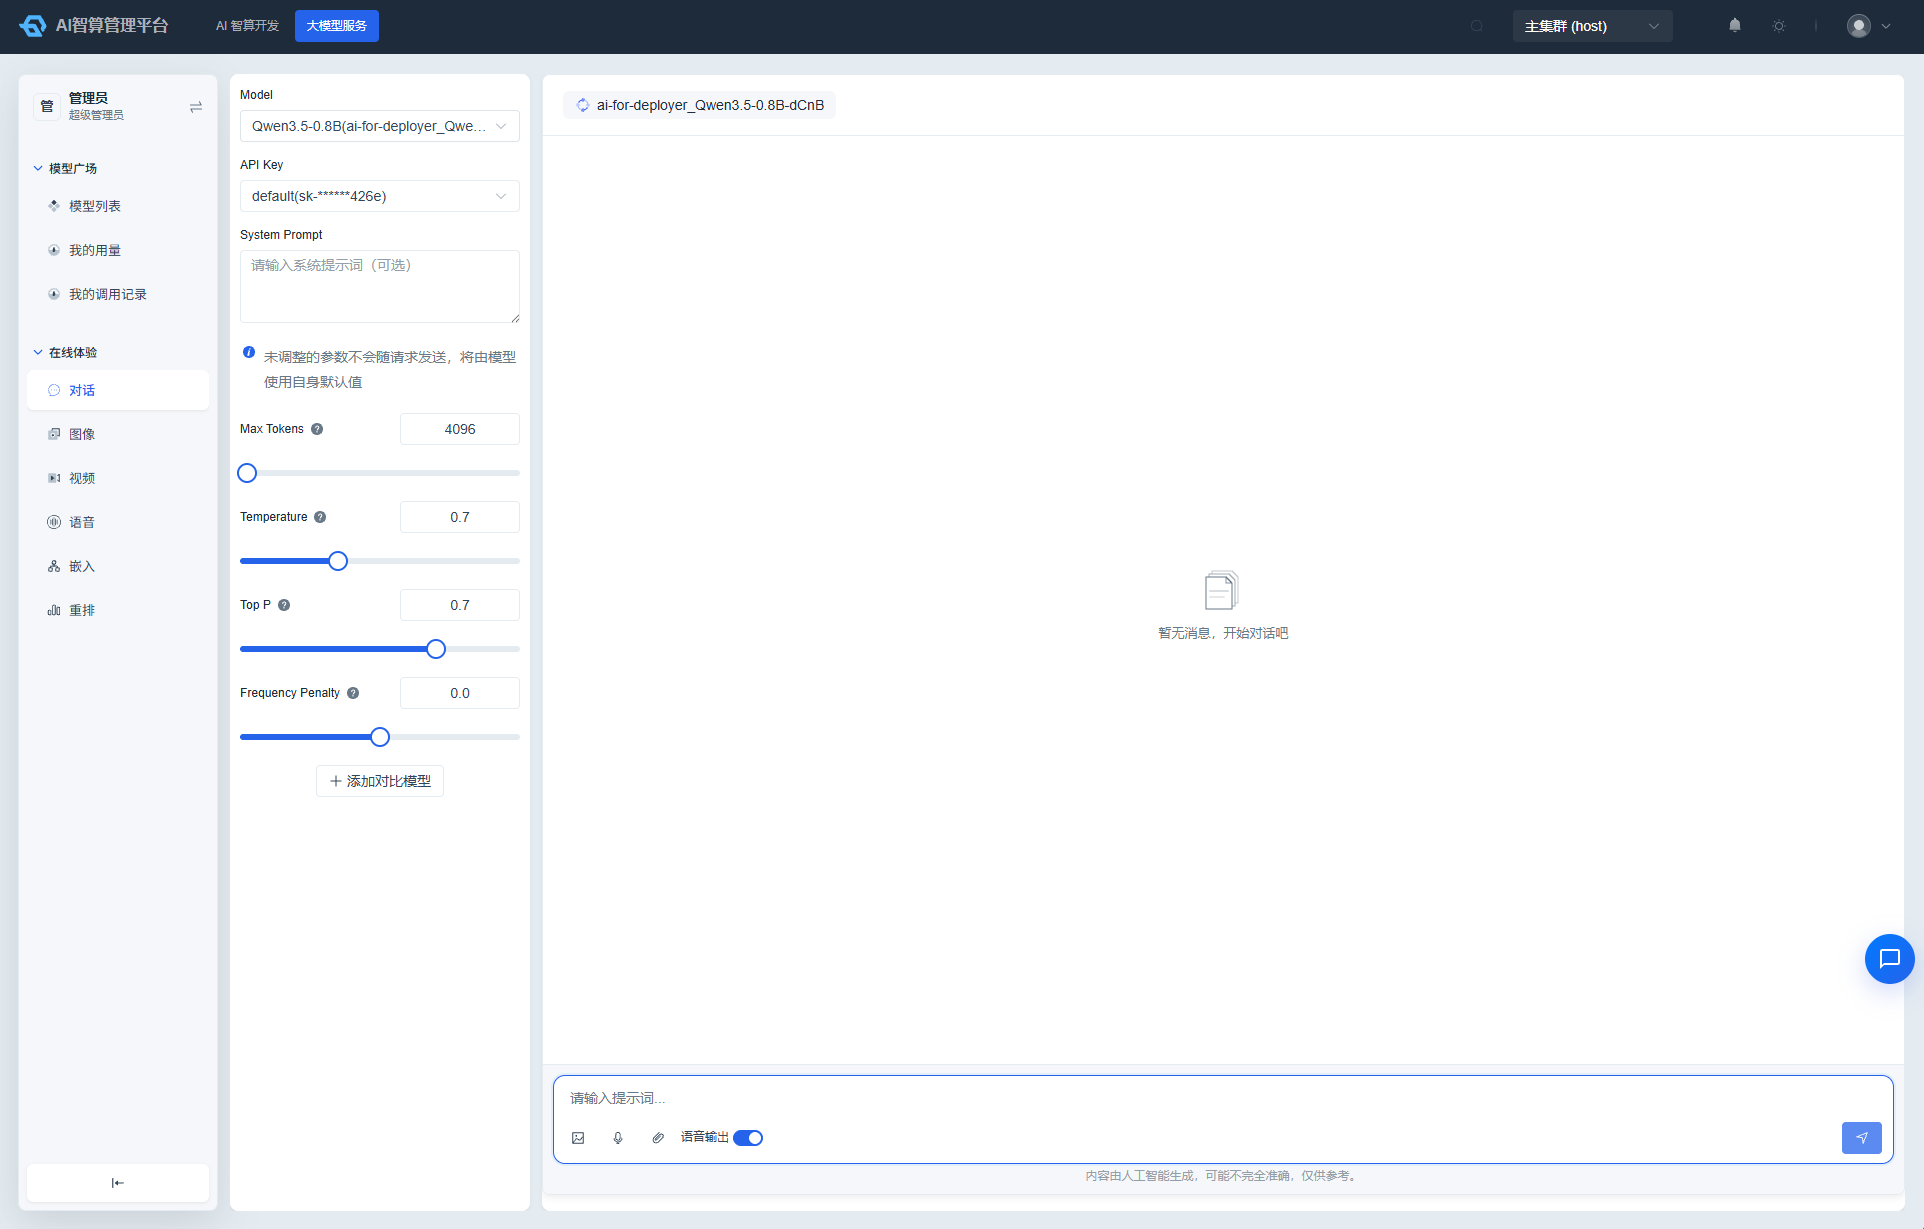The width and height of the screenshot is (1924, 1229).
Task: Go to 嵌入 in the sidebar
Action: [x=118, y=566]
